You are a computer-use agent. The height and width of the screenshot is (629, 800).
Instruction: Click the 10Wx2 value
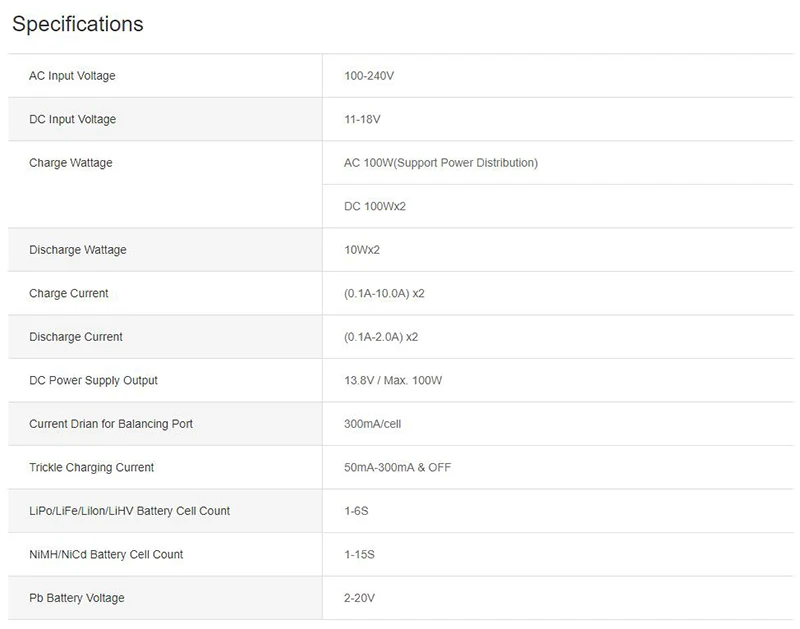coord(362,249)
